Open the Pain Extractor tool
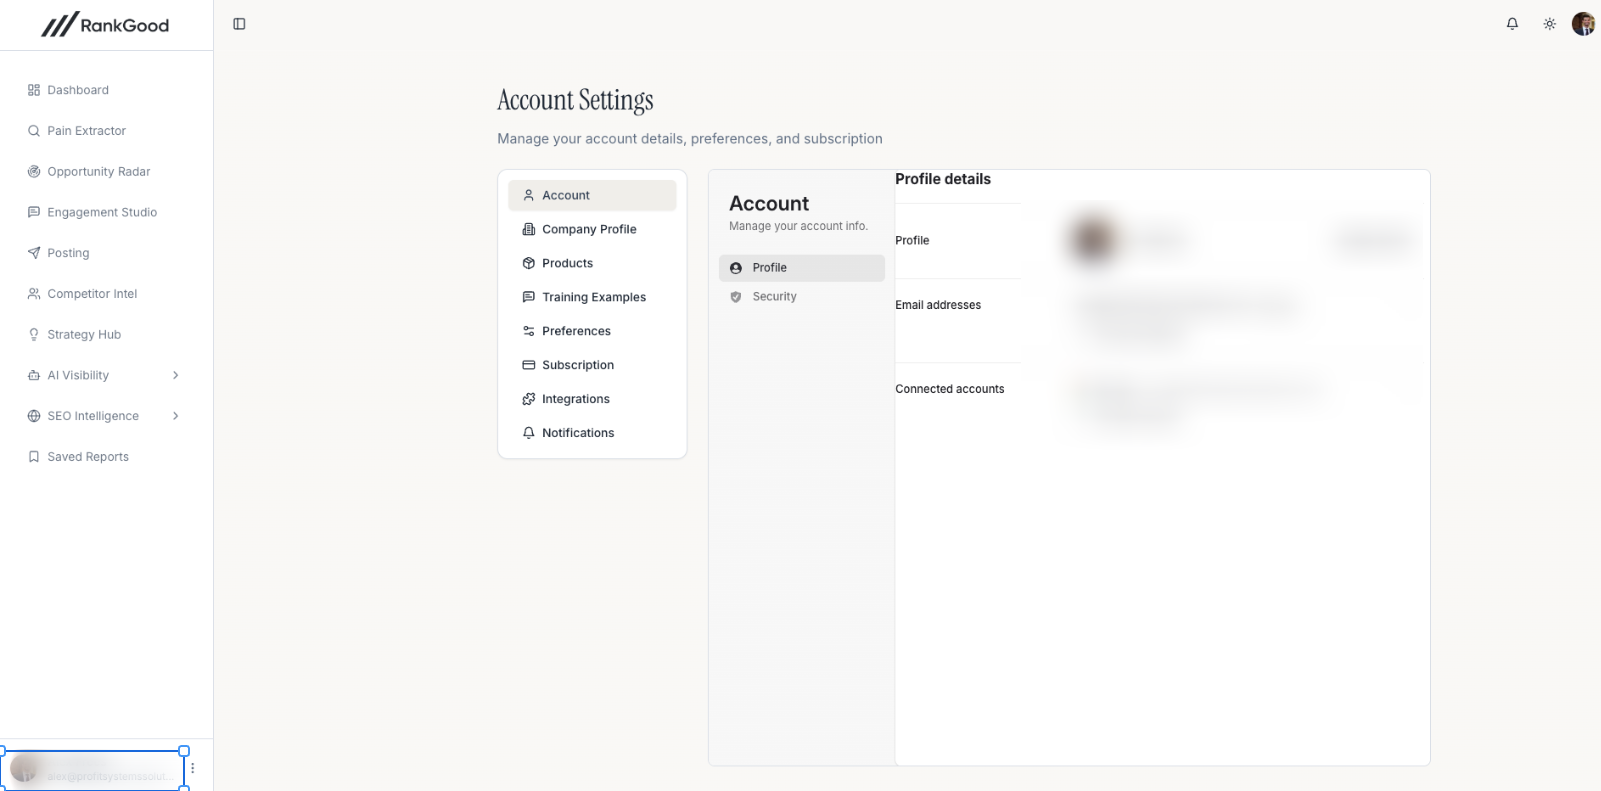This screenshot has width=1601, height=791. click(86, 131)
